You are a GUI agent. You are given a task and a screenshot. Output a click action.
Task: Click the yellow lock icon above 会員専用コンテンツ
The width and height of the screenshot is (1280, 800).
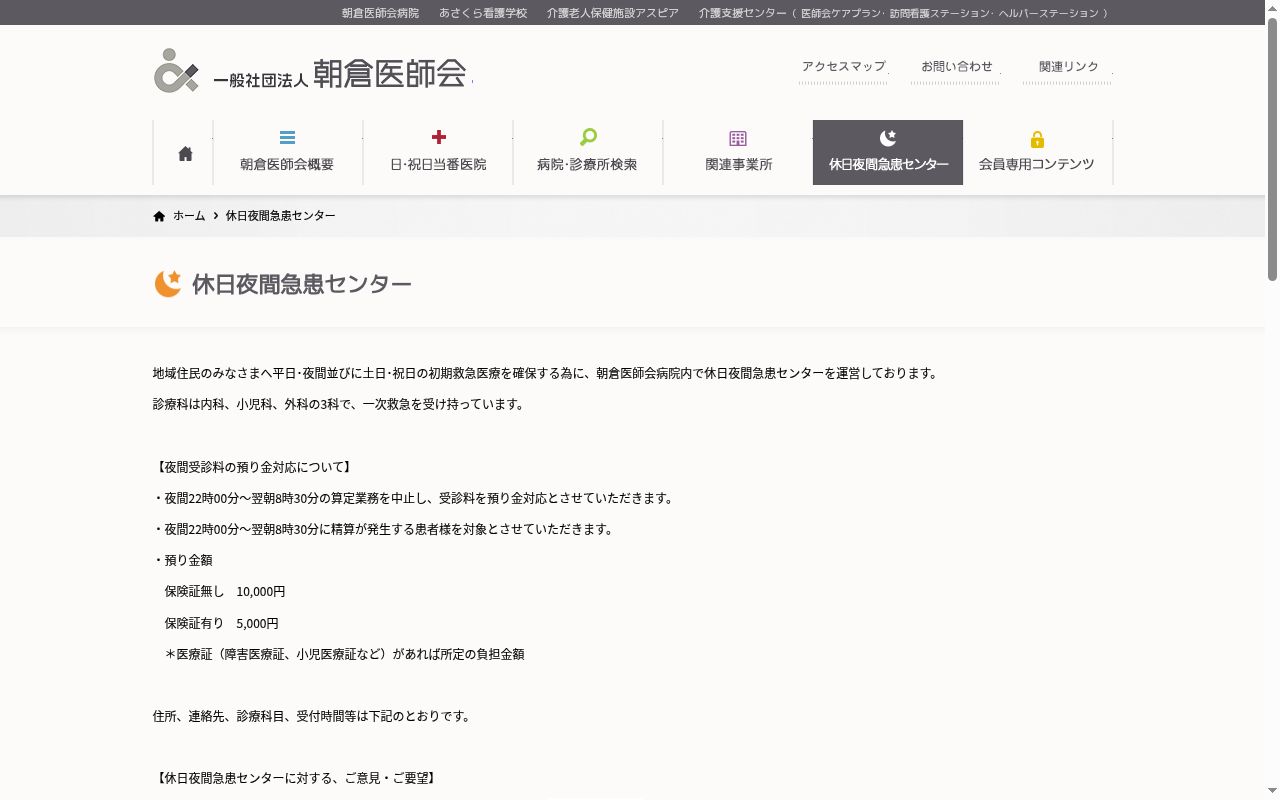(1037, 139)
